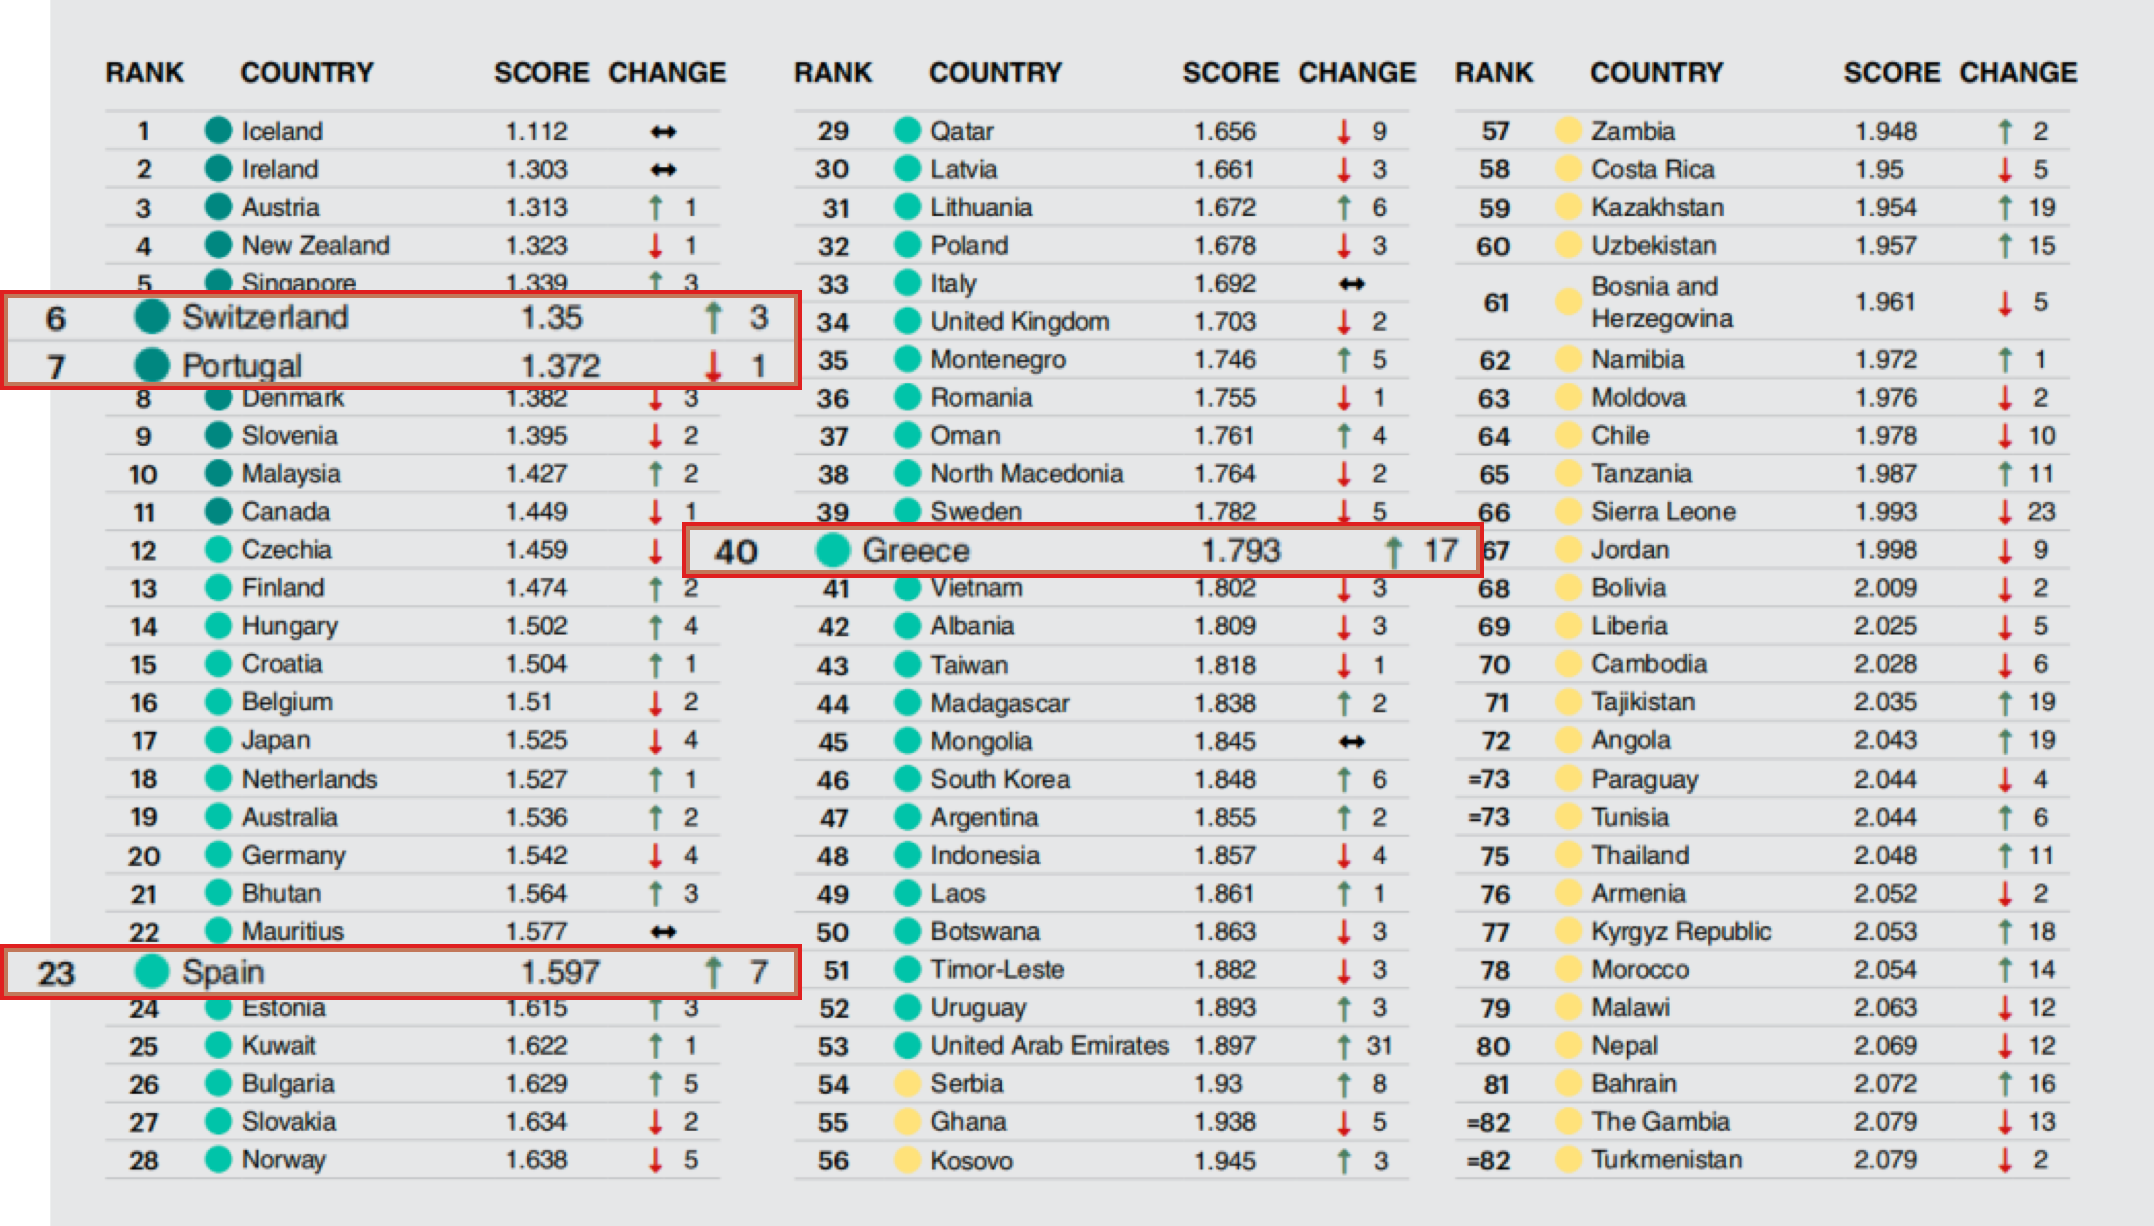Click the country name Bosnia and Herzegovina
This screenshot has width=2154, height=1226.
(x=1661, y=302)
